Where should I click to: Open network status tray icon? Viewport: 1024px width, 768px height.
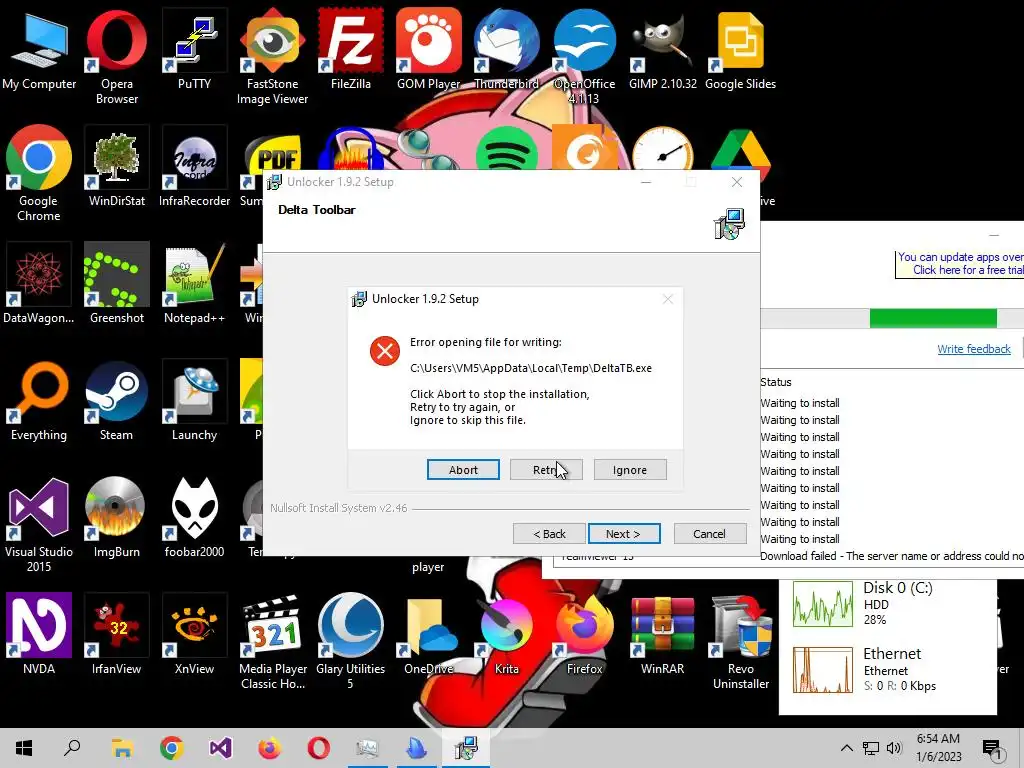pyautogui.click(x=871, y=748)
